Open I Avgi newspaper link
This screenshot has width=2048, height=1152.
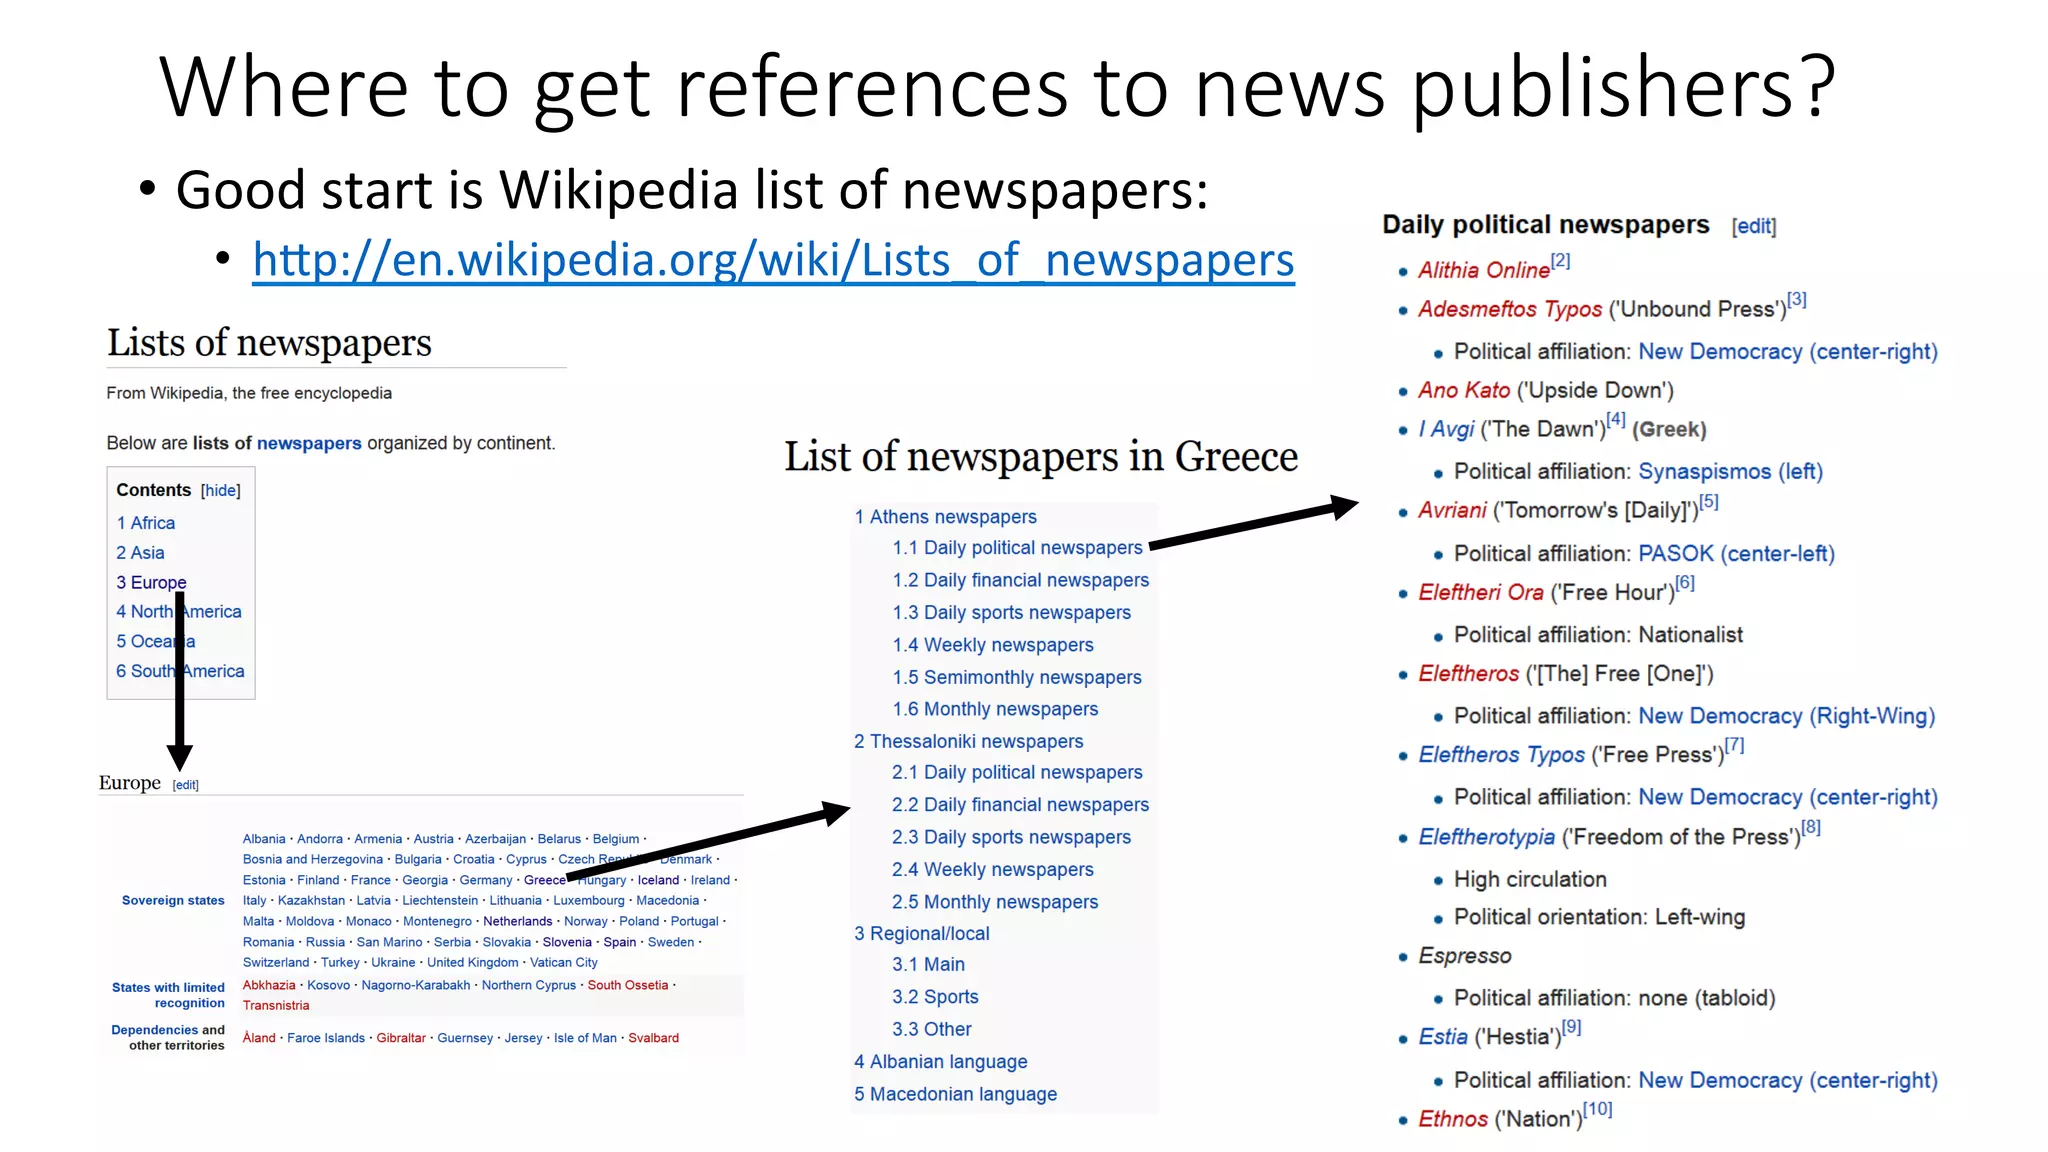click(1446, 429)
